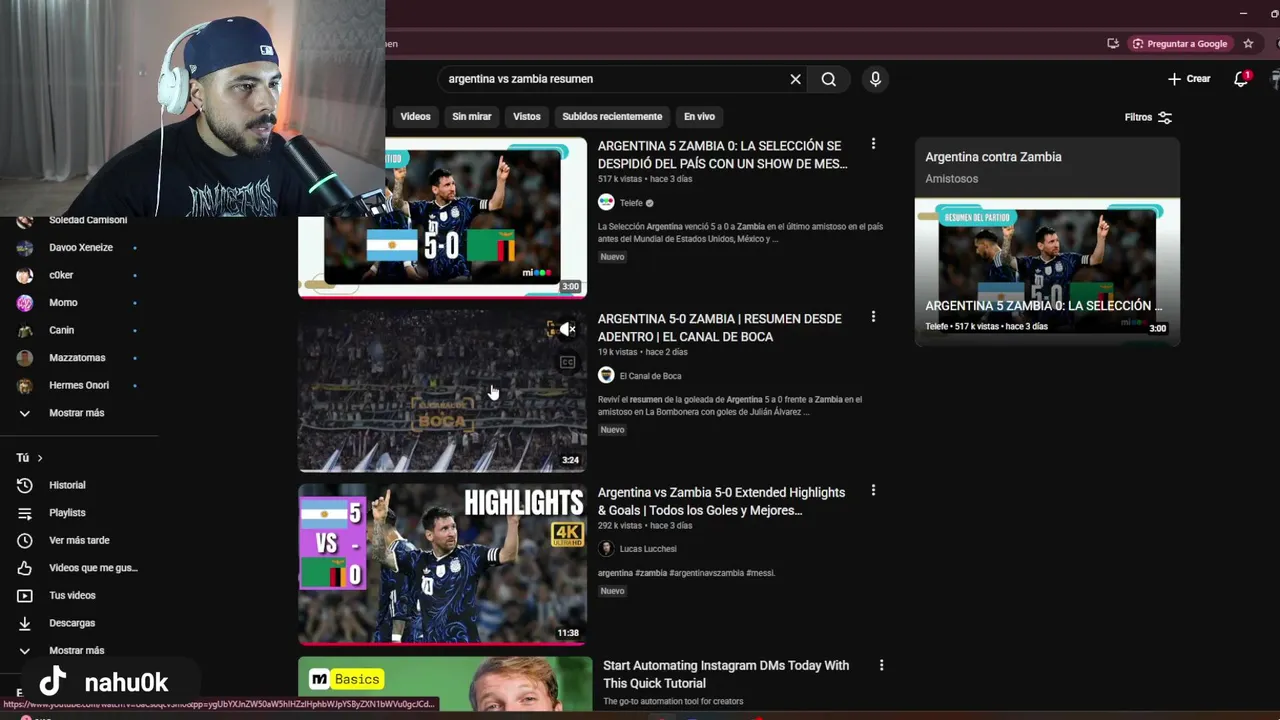
Task: Open the notifications bell
Action: coord(1241,78)
